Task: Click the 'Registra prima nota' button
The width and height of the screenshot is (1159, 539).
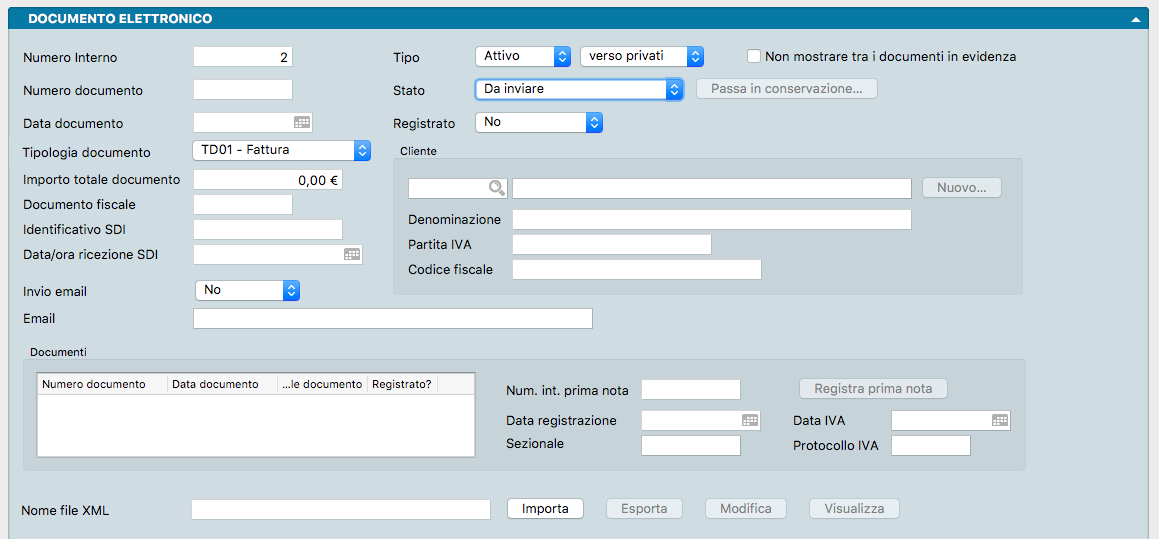Action: tap(873, 389)
